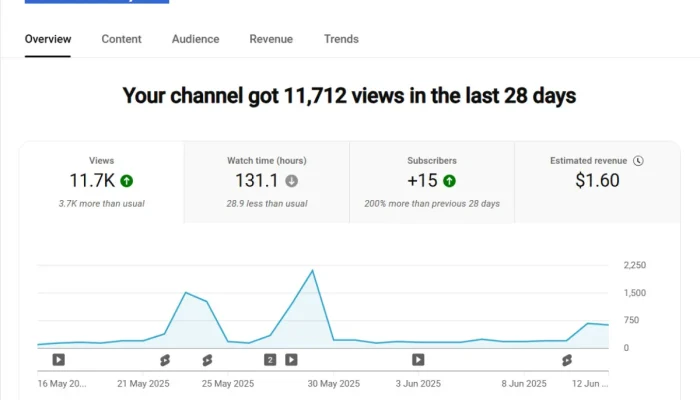Click the 2,250 y-axis label
The width and height of the screenshot is (700, 400).
pos(635,265)
